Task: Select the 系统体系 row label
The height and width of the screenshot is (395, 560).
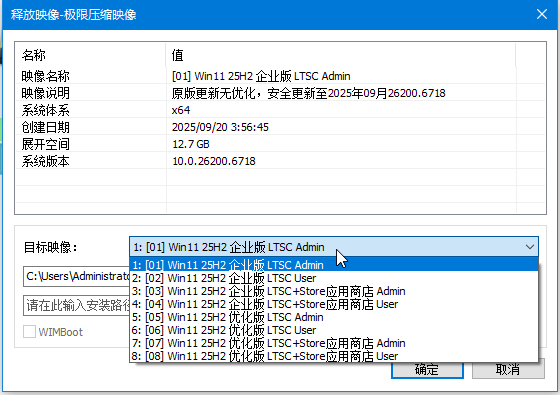Action: (45, 110)
